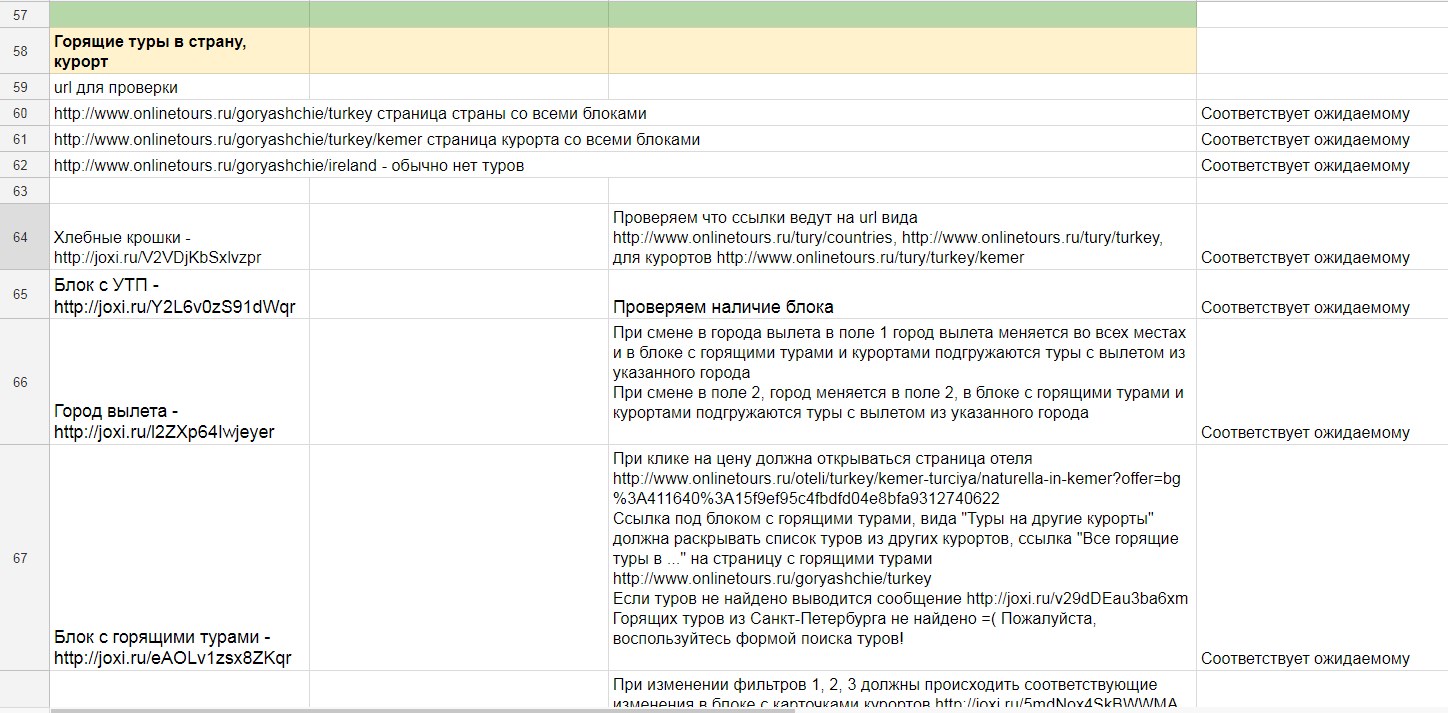Click the empty status cell in row 63
Image resolution: width=1448 pixels, height=713 pixels.
pyautogui.click(x=1322, y=191)
